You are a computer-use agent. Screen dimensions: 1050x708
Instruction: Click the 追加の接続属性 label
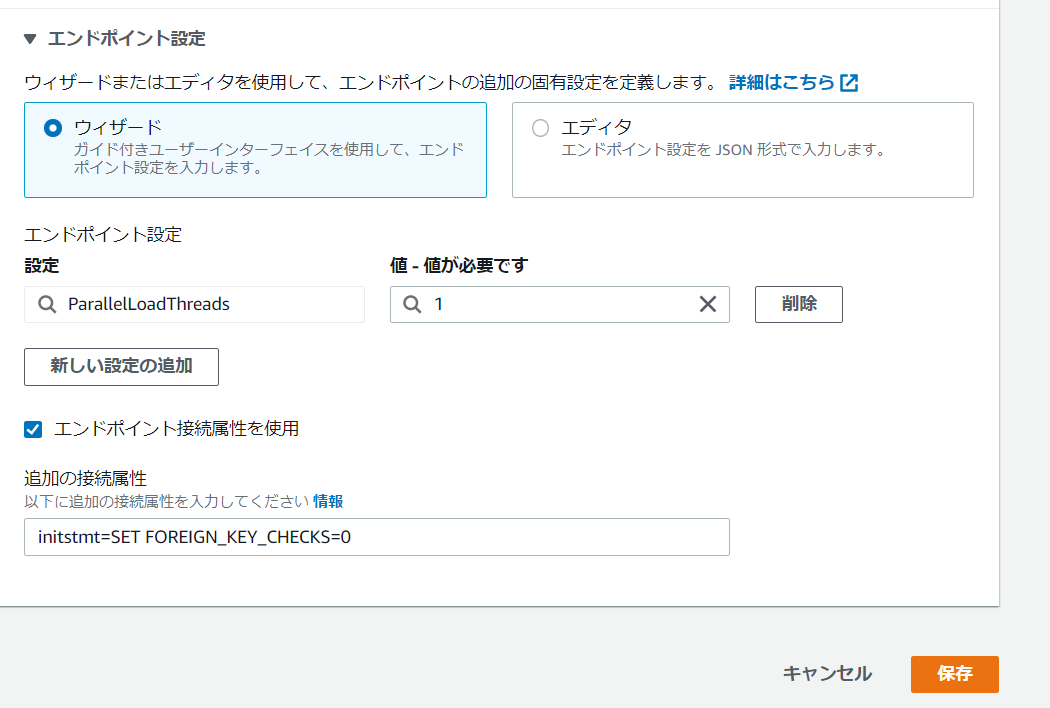tap(85, 478)
